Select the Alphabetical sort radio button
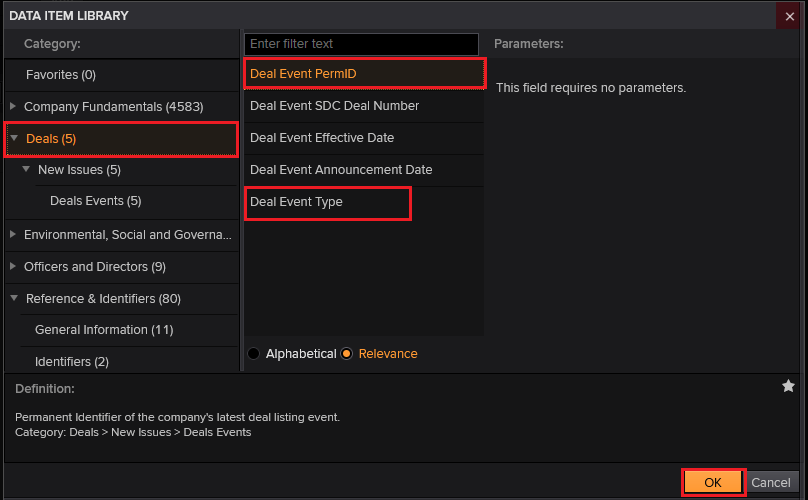 254,354
